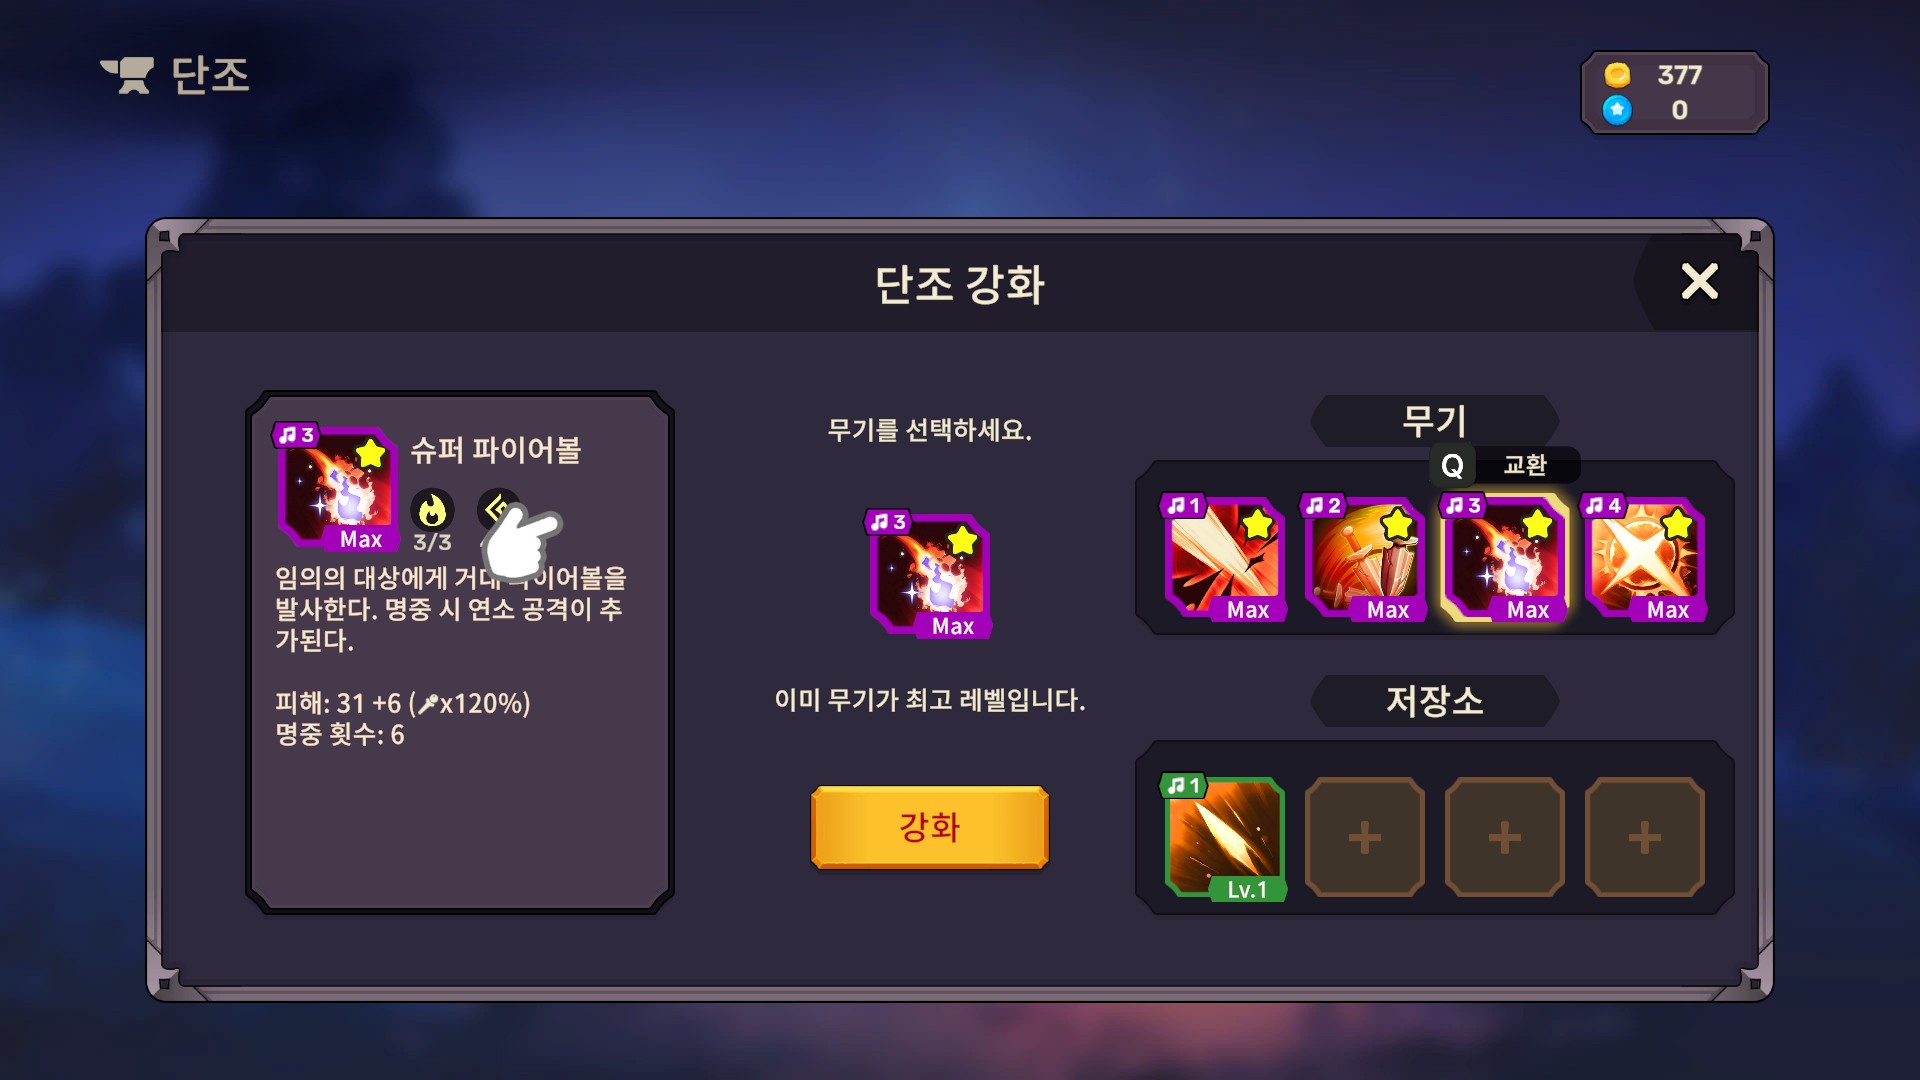Pick the Lv.1 weapon in storage
This screenshot has height=1080, width=1920.
1224,838
